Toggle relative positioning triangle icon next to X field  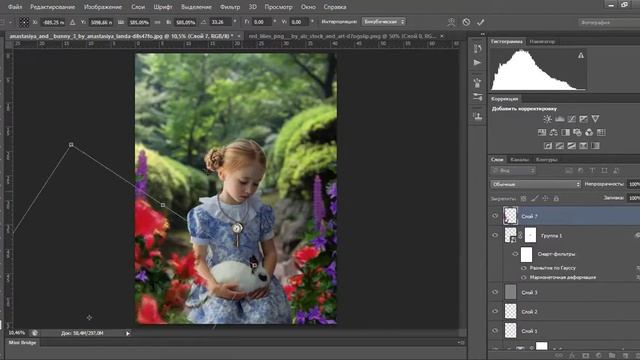73,22
